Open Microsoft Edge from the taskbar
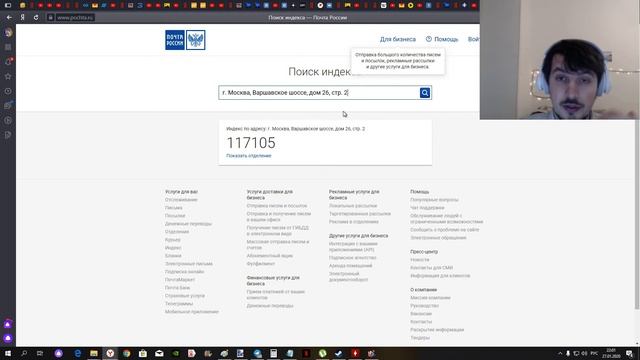 pos(78,353)
